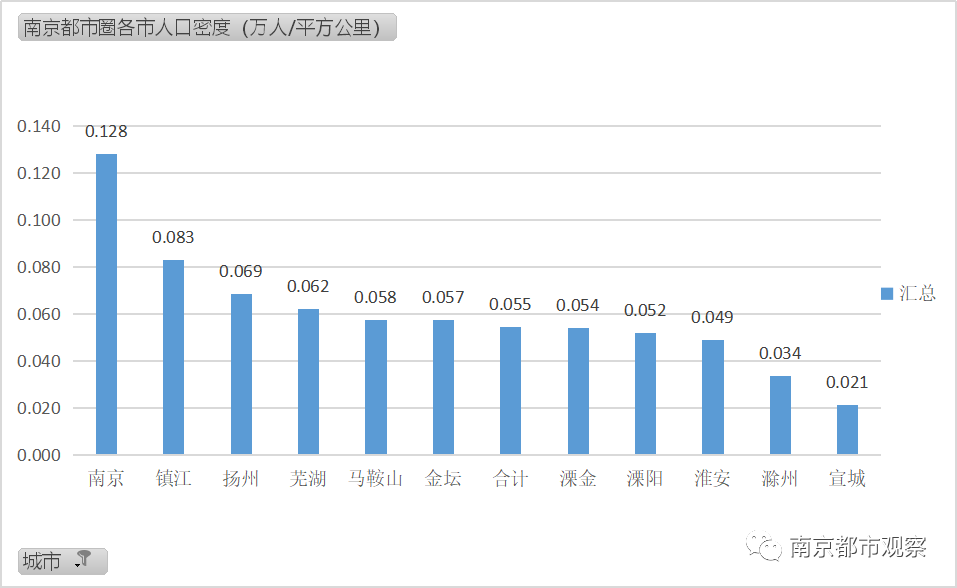The height and width of the screenshot is (588, 957).
Task: Select the data label 0.049
Action: (712, 318)
